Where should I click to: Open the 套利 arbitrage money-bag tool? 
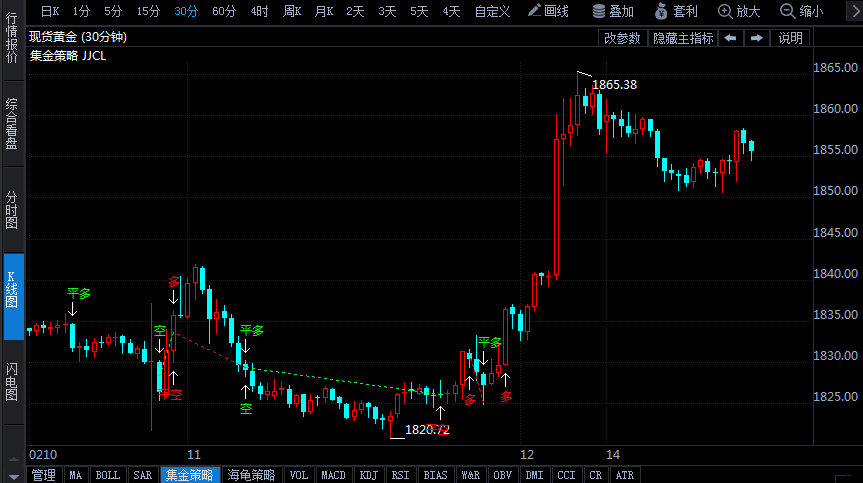[676, 11]
